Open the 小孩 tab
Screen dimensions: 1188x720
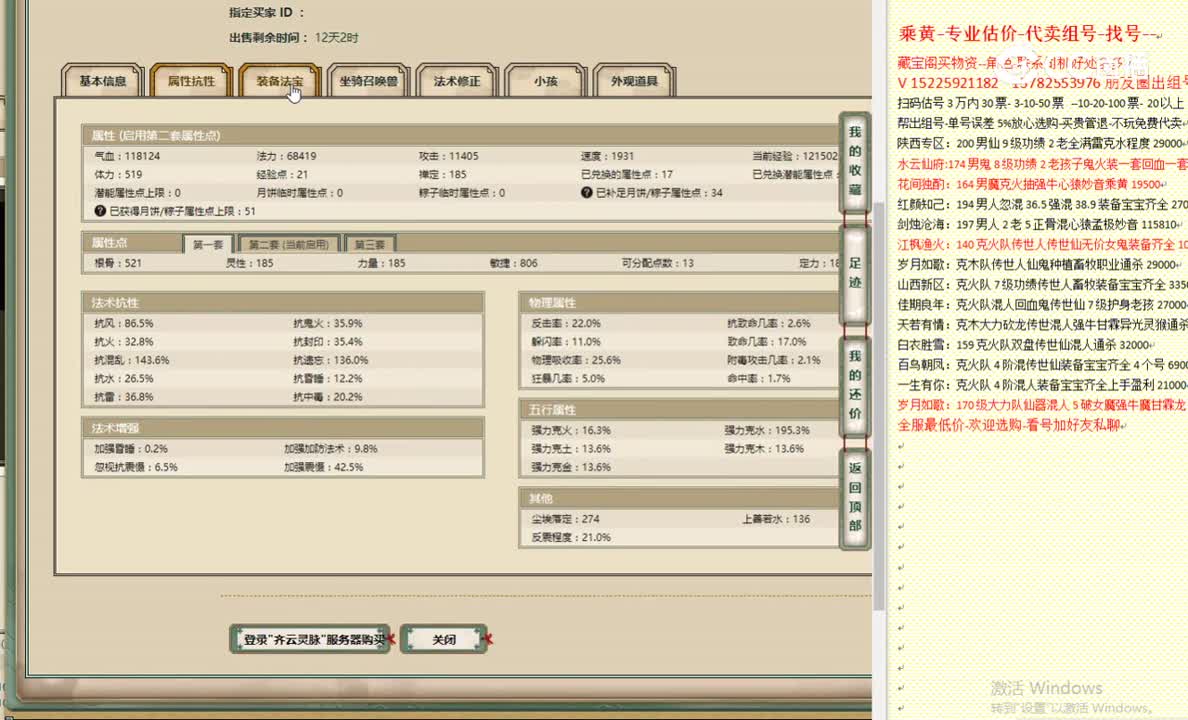[546, 80]
